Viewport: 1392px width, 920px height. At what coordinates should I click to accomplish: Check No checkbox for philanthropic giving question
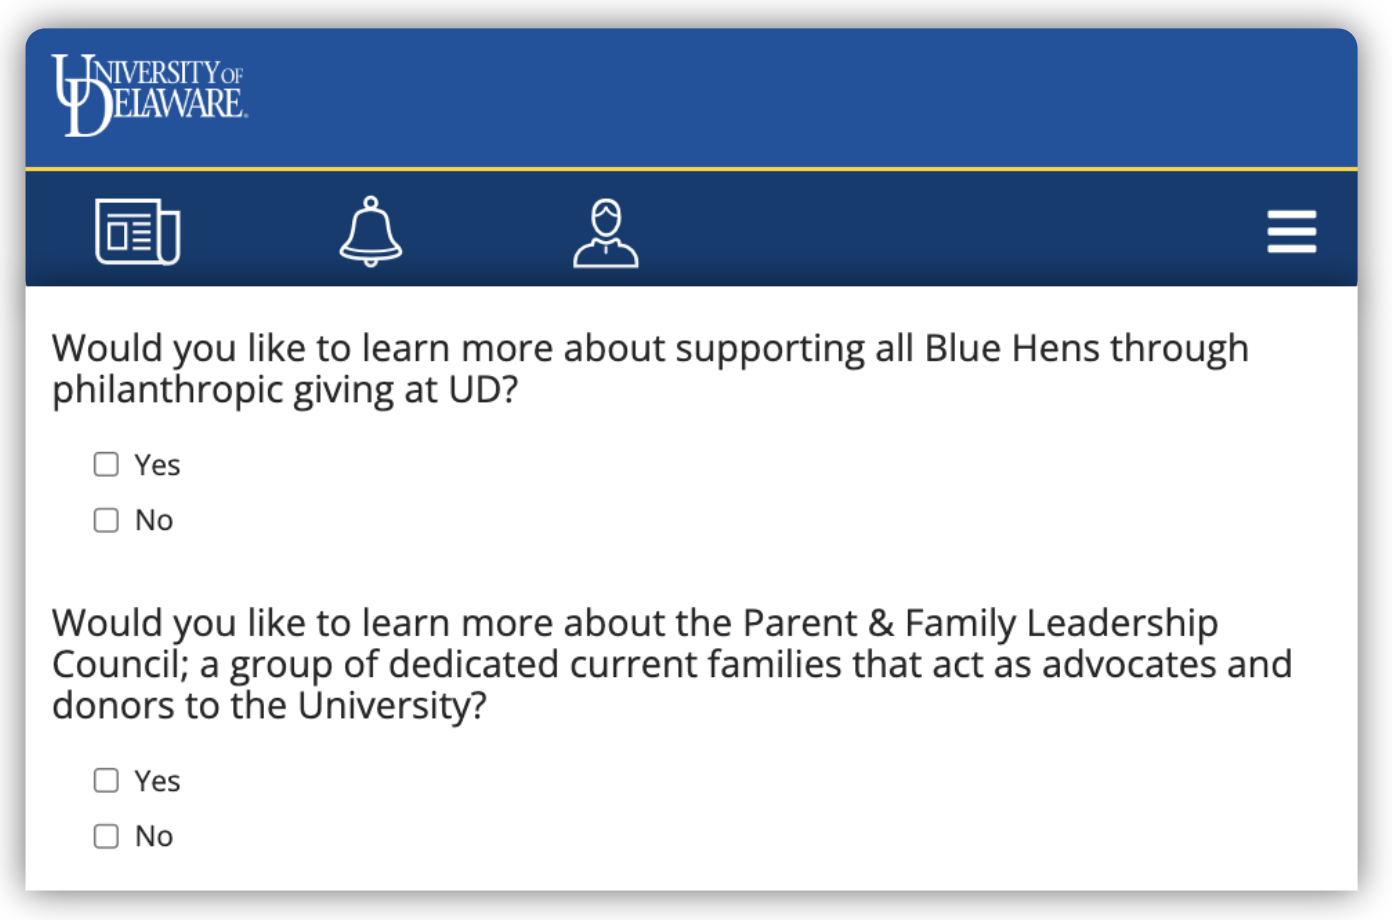click(106, 520)
